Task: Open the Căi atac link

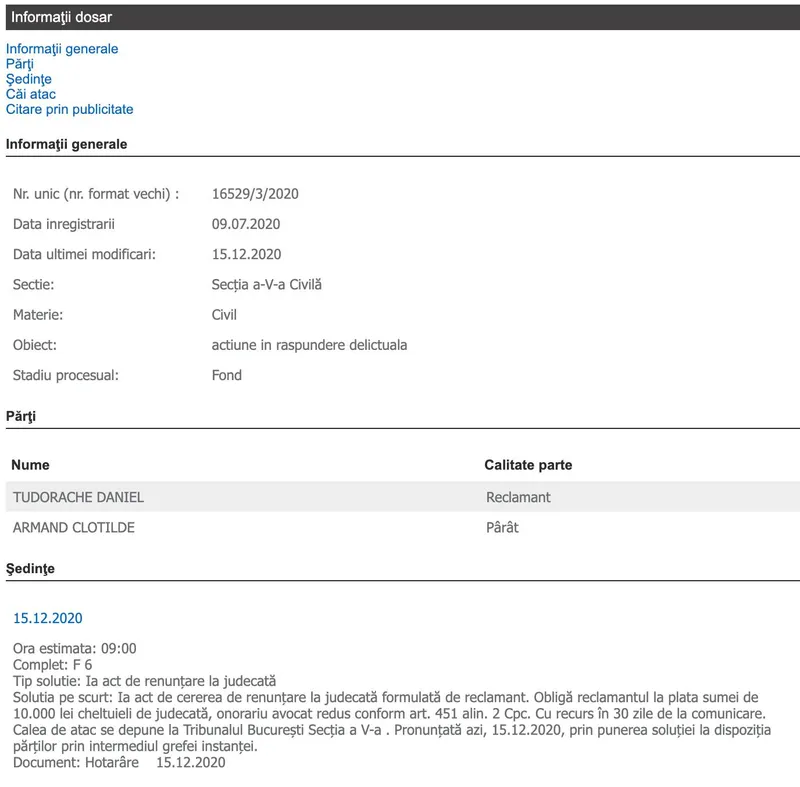Action: tap(31, 94)
